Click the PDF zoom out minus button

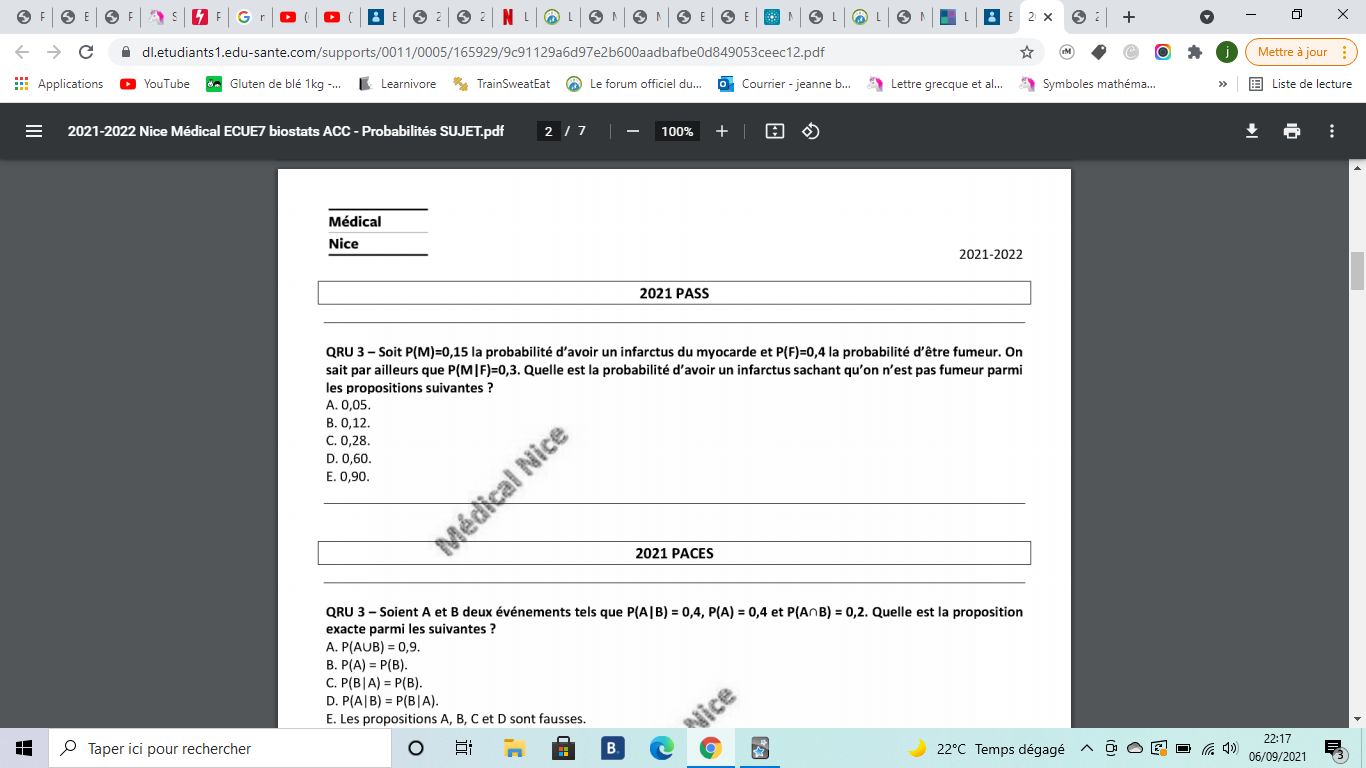click(632, 131)
